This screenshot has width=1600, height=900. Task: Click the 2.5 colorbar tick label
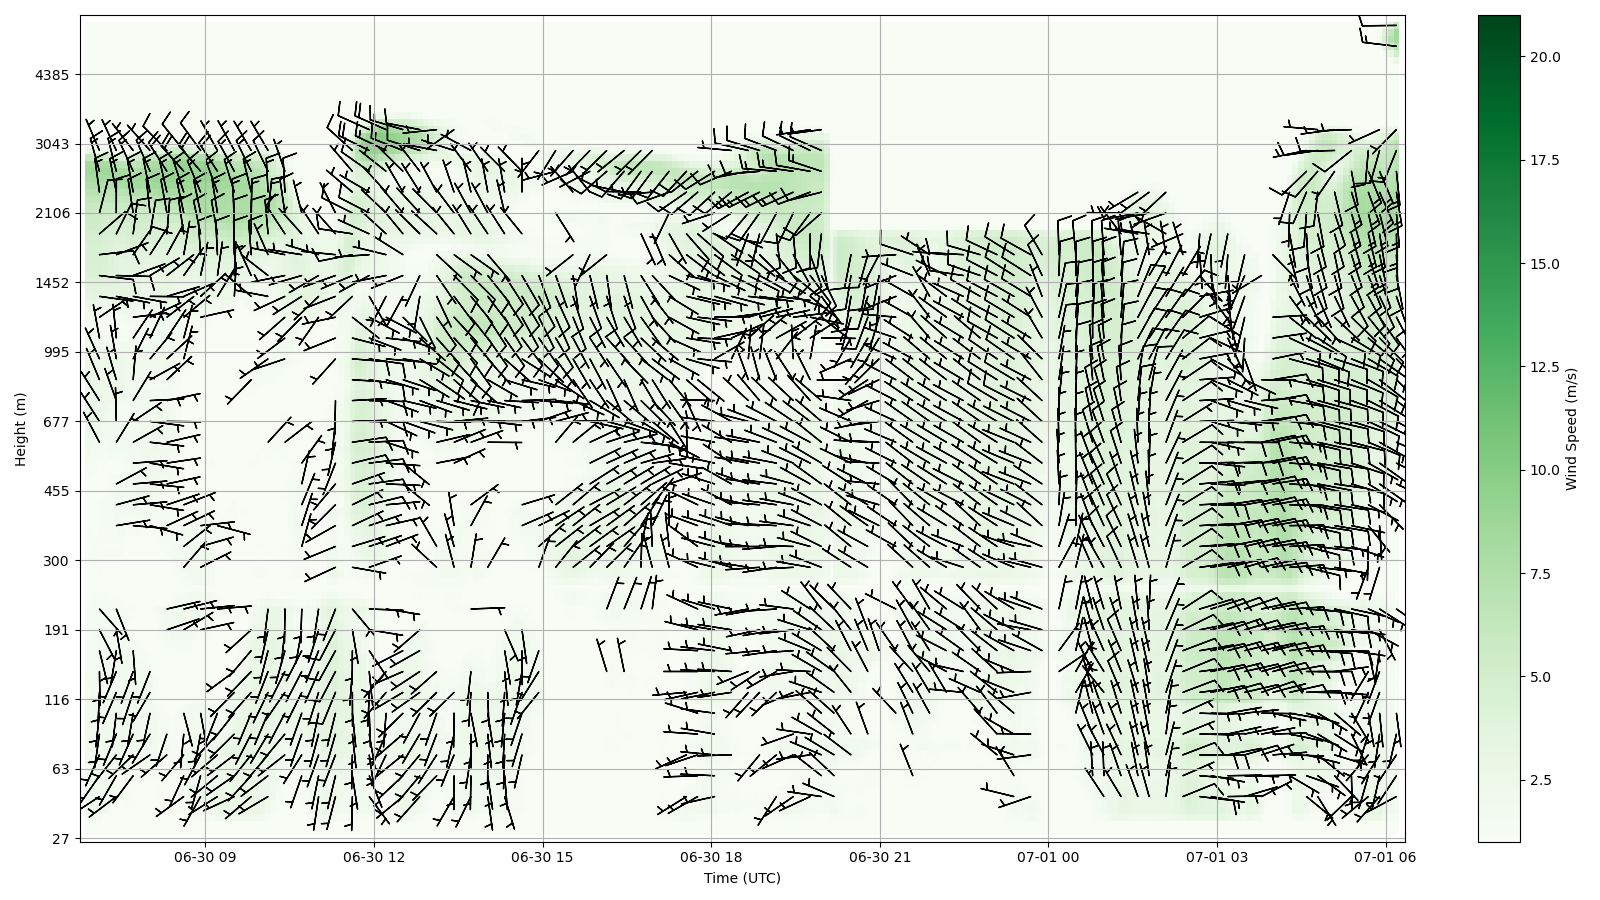[1540, 780]
